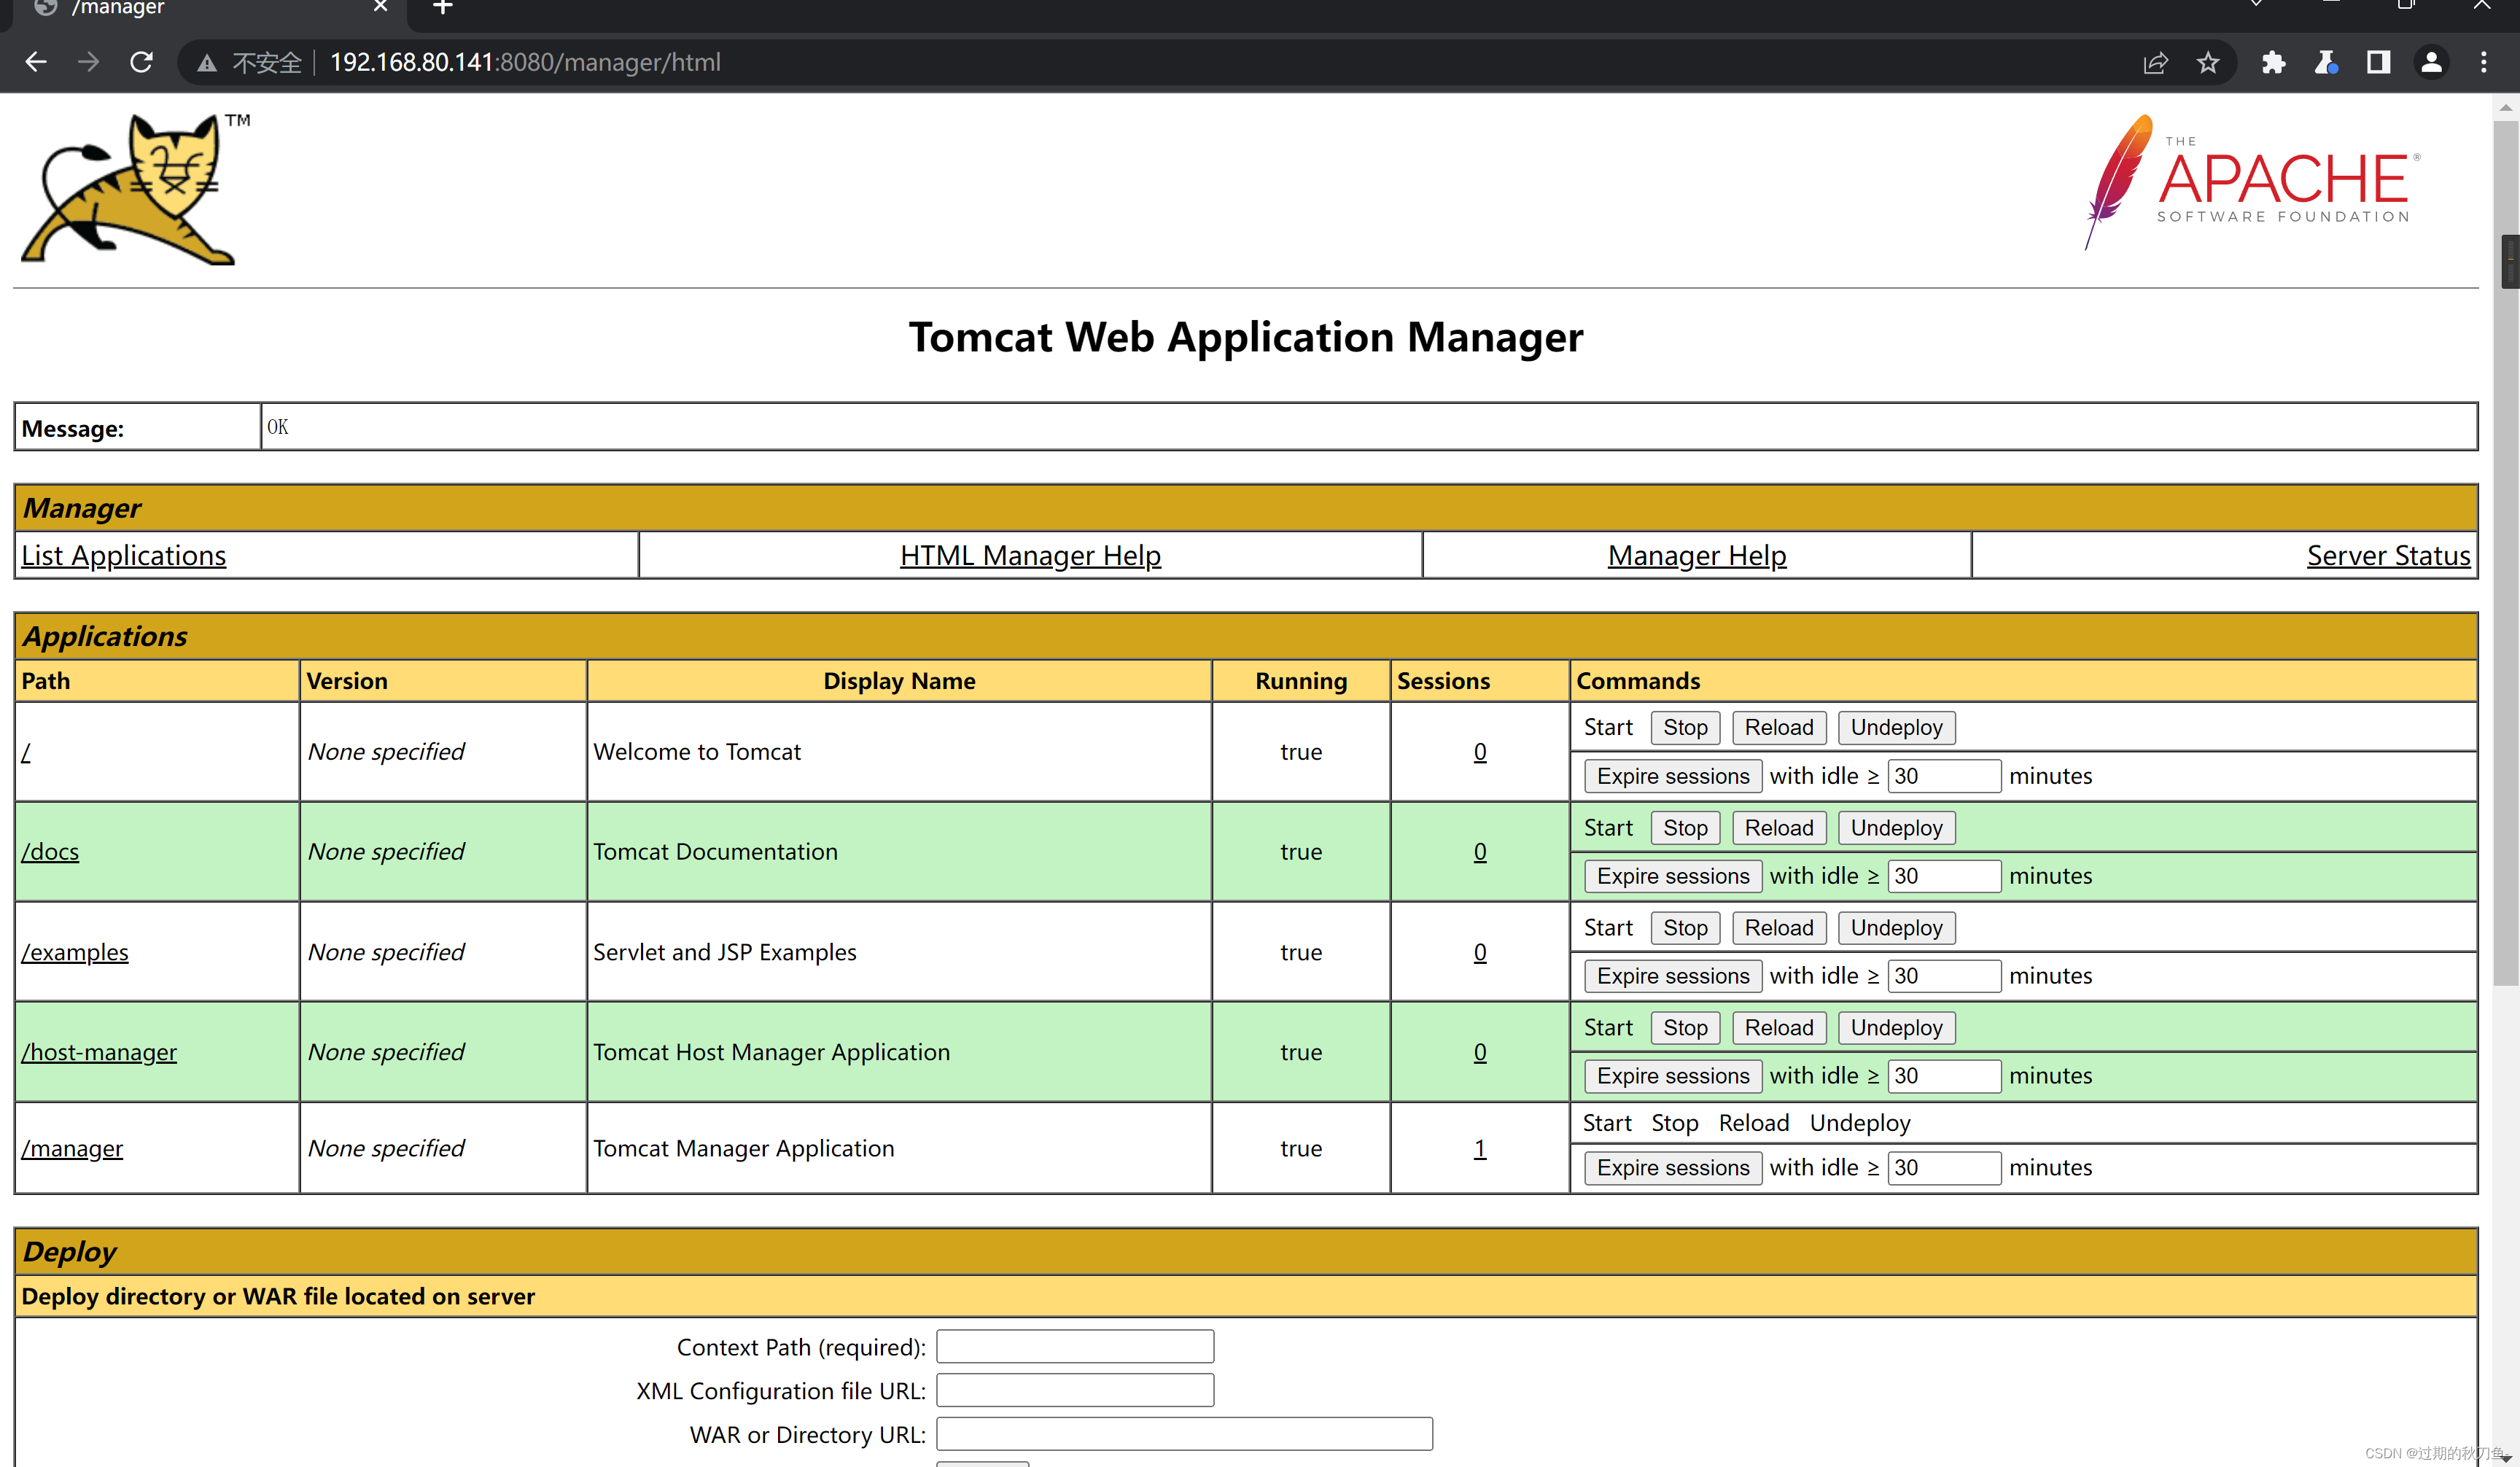This screenshot has width=2520, height=1467.
Task: Open the root / application path link
Action: pos(26,752)
